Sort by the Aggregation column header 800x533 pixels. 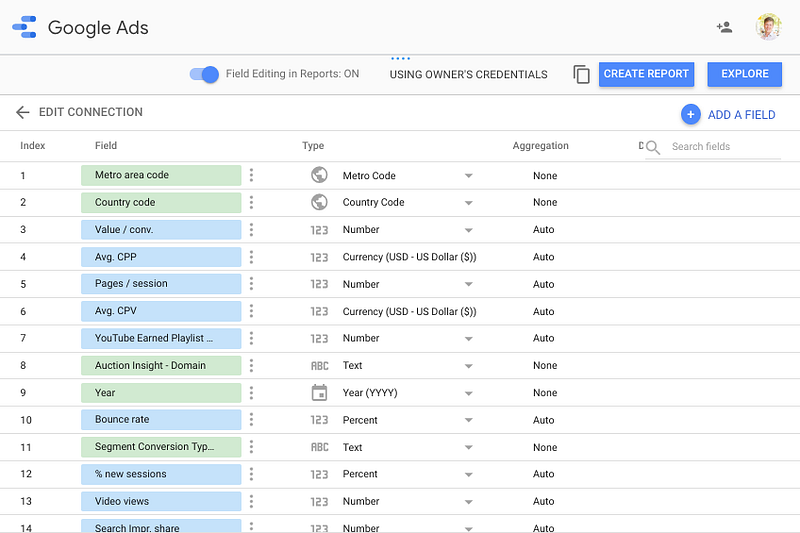pyautogui.click(x=540, y=146)
